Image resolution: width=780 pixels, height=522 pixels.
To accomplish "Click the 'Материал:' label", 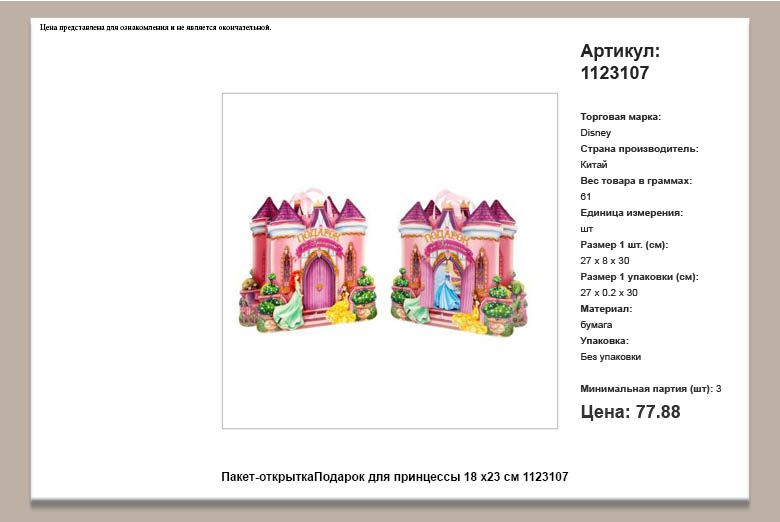I will 606,309.
